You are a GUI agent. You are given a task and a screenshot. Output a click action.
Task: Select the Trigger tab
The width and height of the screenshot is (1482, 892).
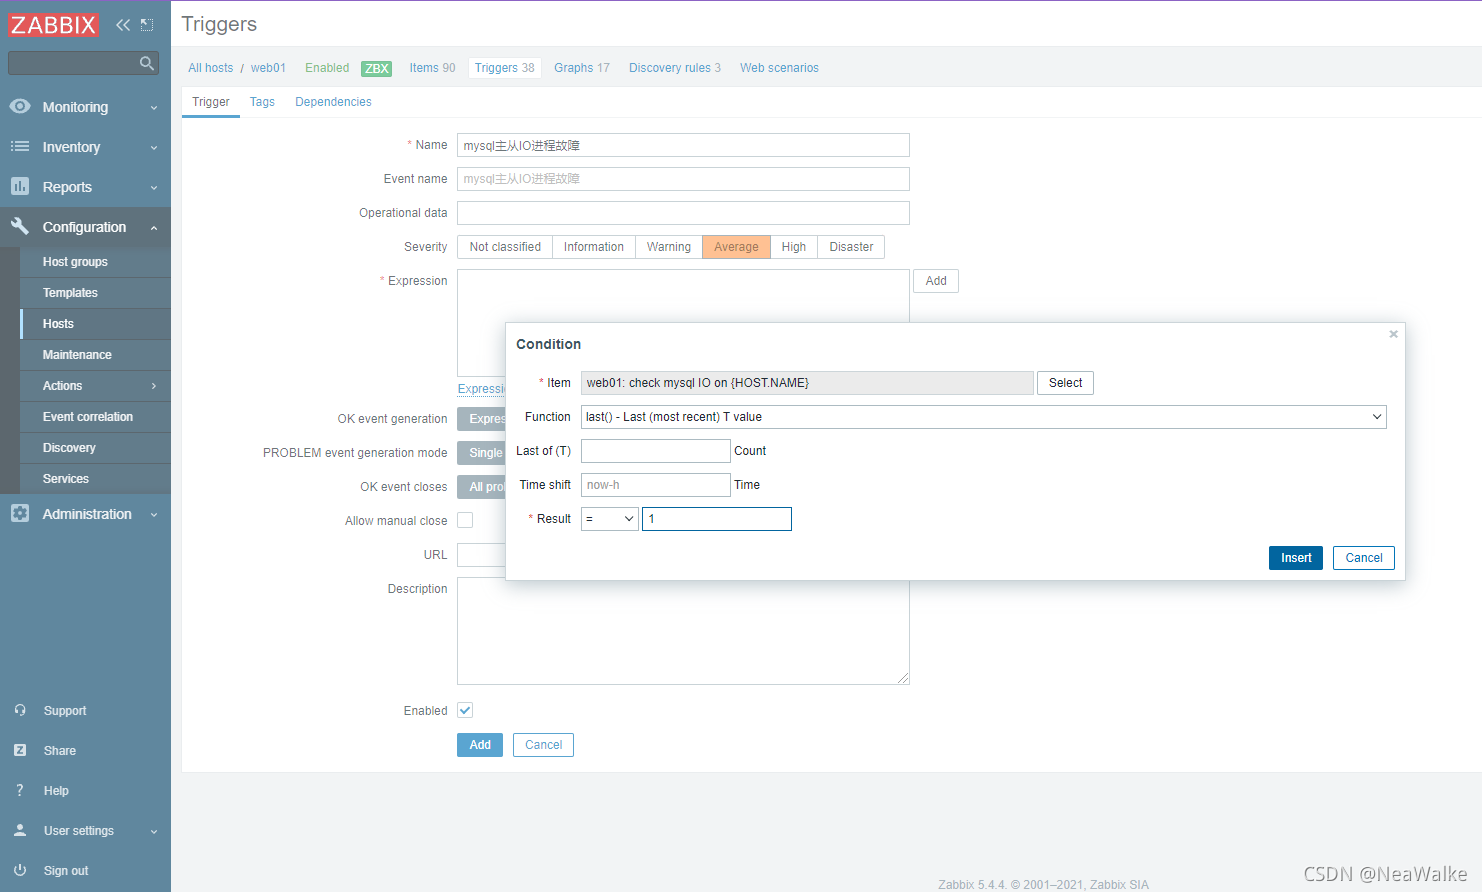211,102
